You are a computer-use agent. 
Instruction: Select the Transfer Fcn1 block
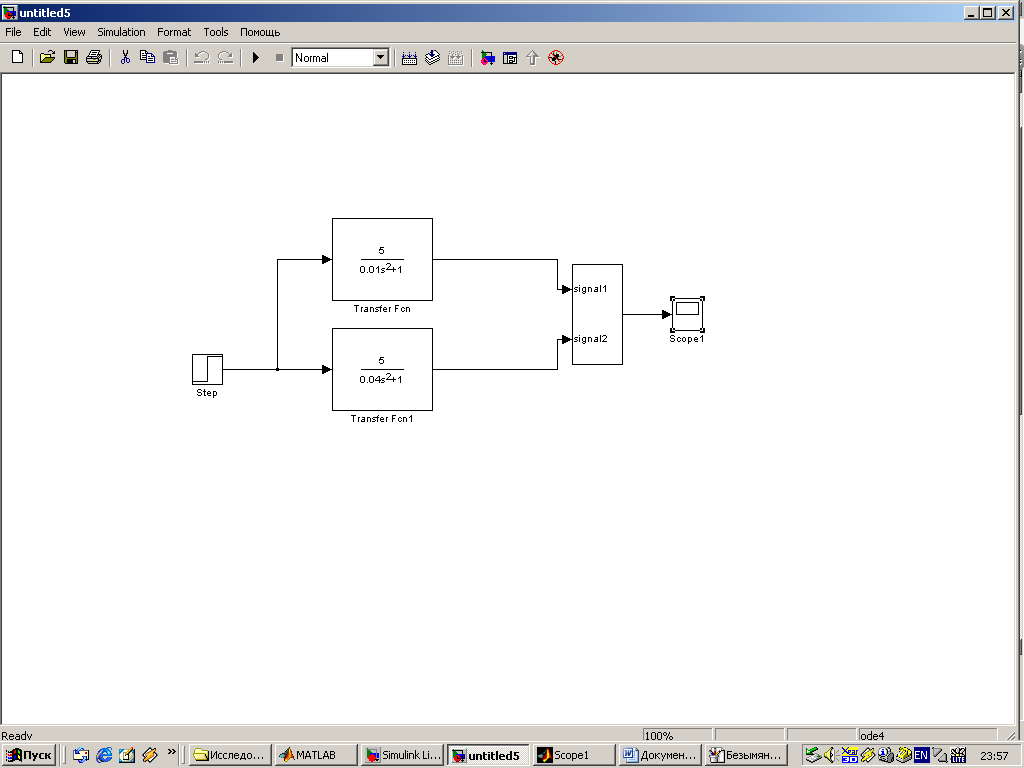pos(382,369)
